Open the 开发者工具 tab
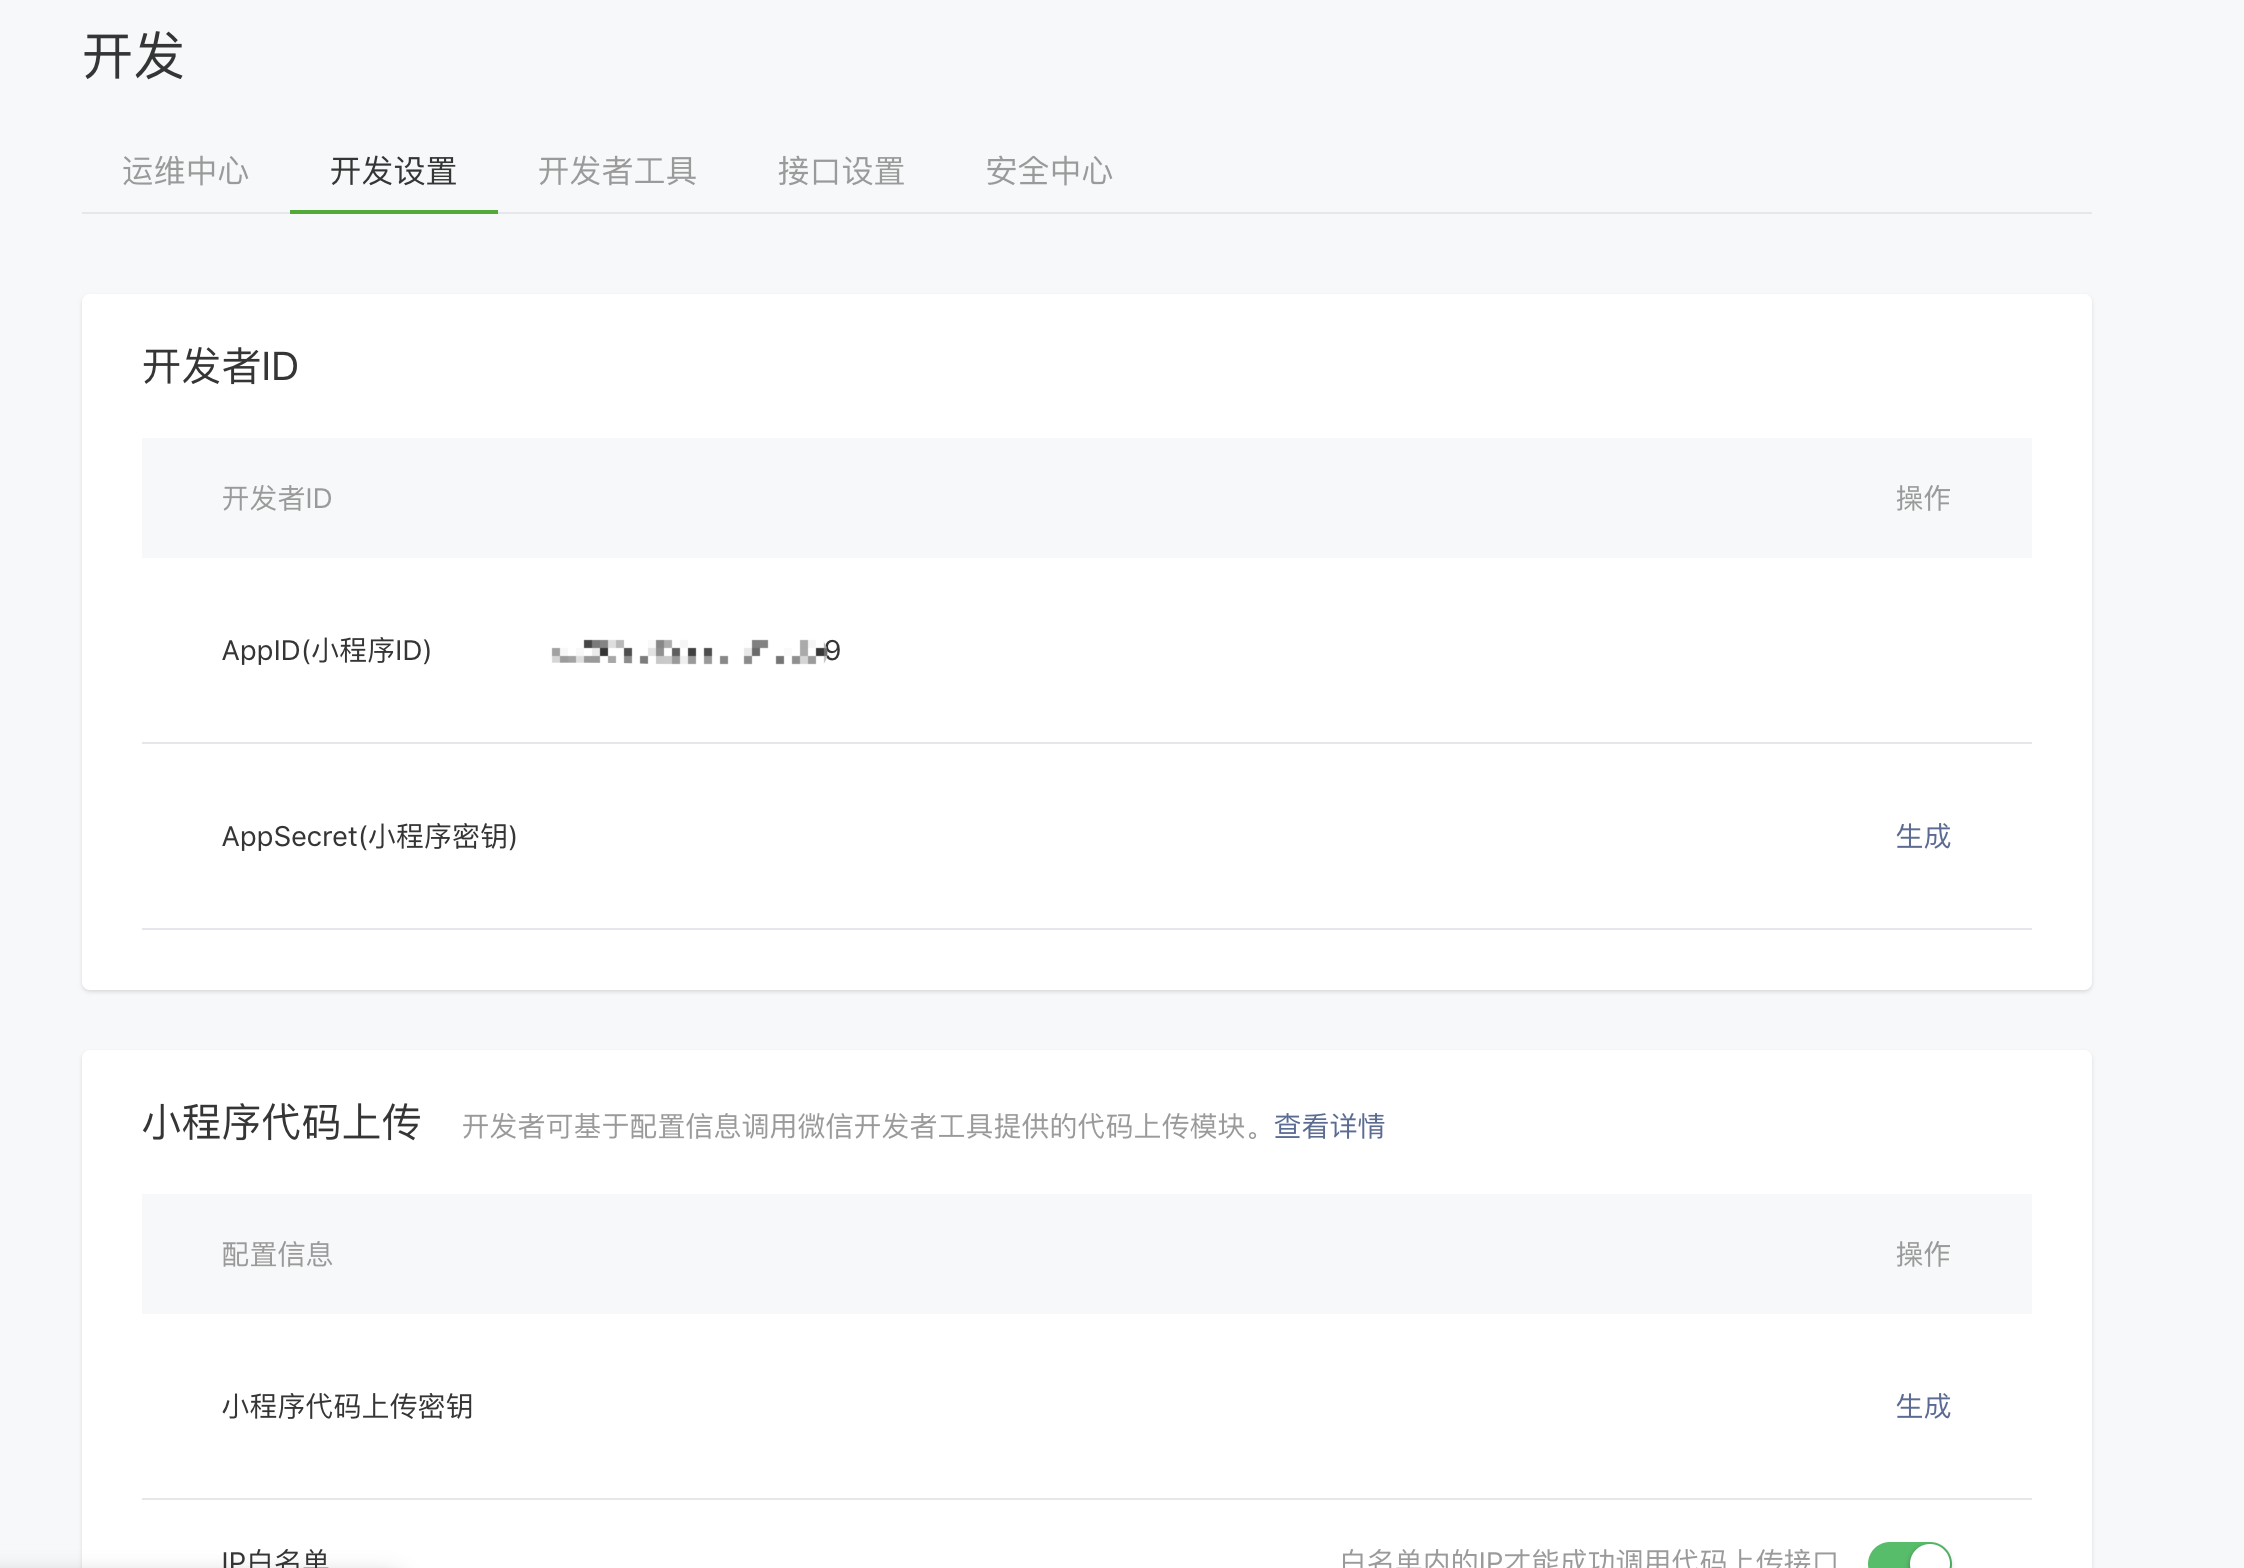This screenshot has width=2244, height=1568. tap(617, 171)
